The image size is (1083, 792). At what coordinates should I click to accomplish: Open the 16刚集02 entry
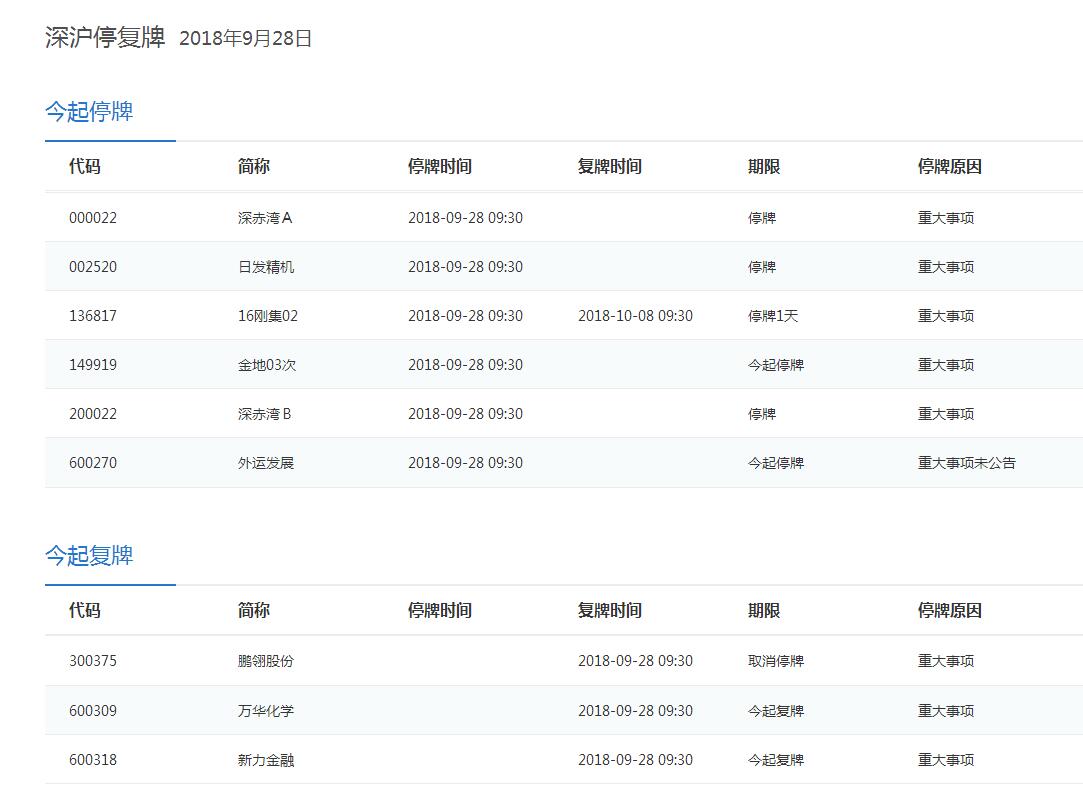click(x=268, y=316)
